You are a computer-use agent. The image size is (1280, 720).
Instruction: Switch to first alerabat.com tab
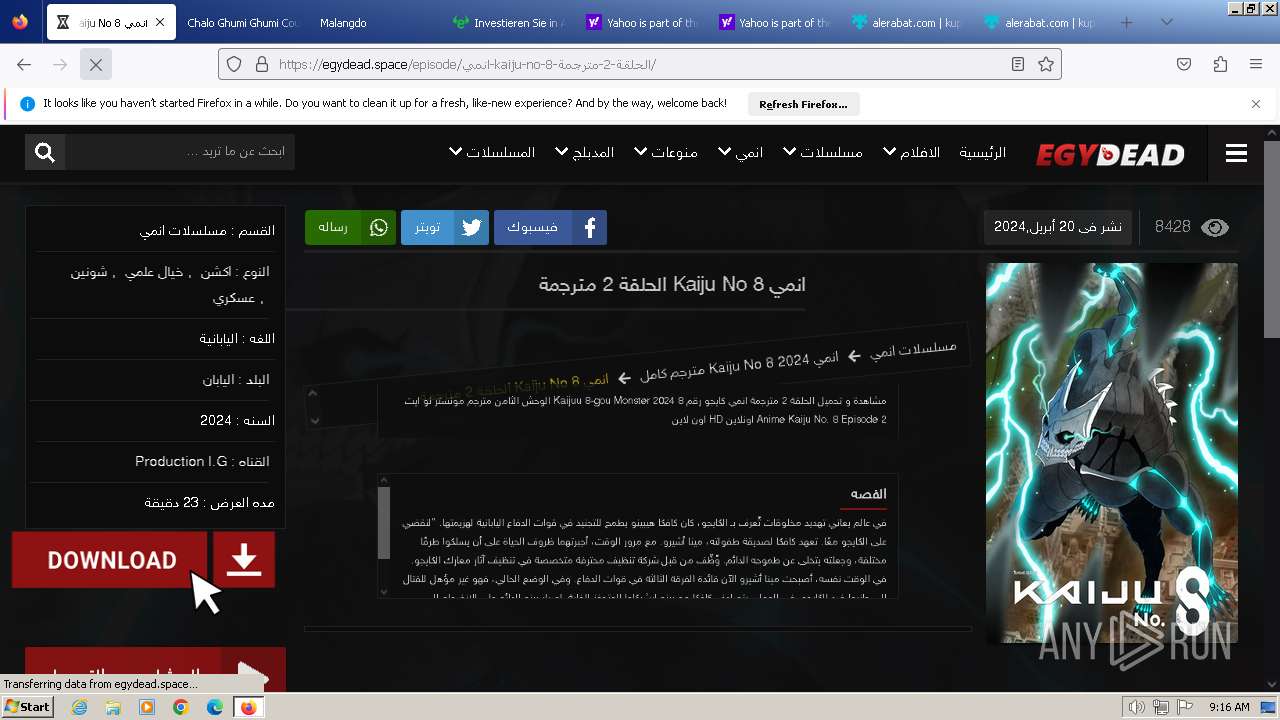(906, 22)
